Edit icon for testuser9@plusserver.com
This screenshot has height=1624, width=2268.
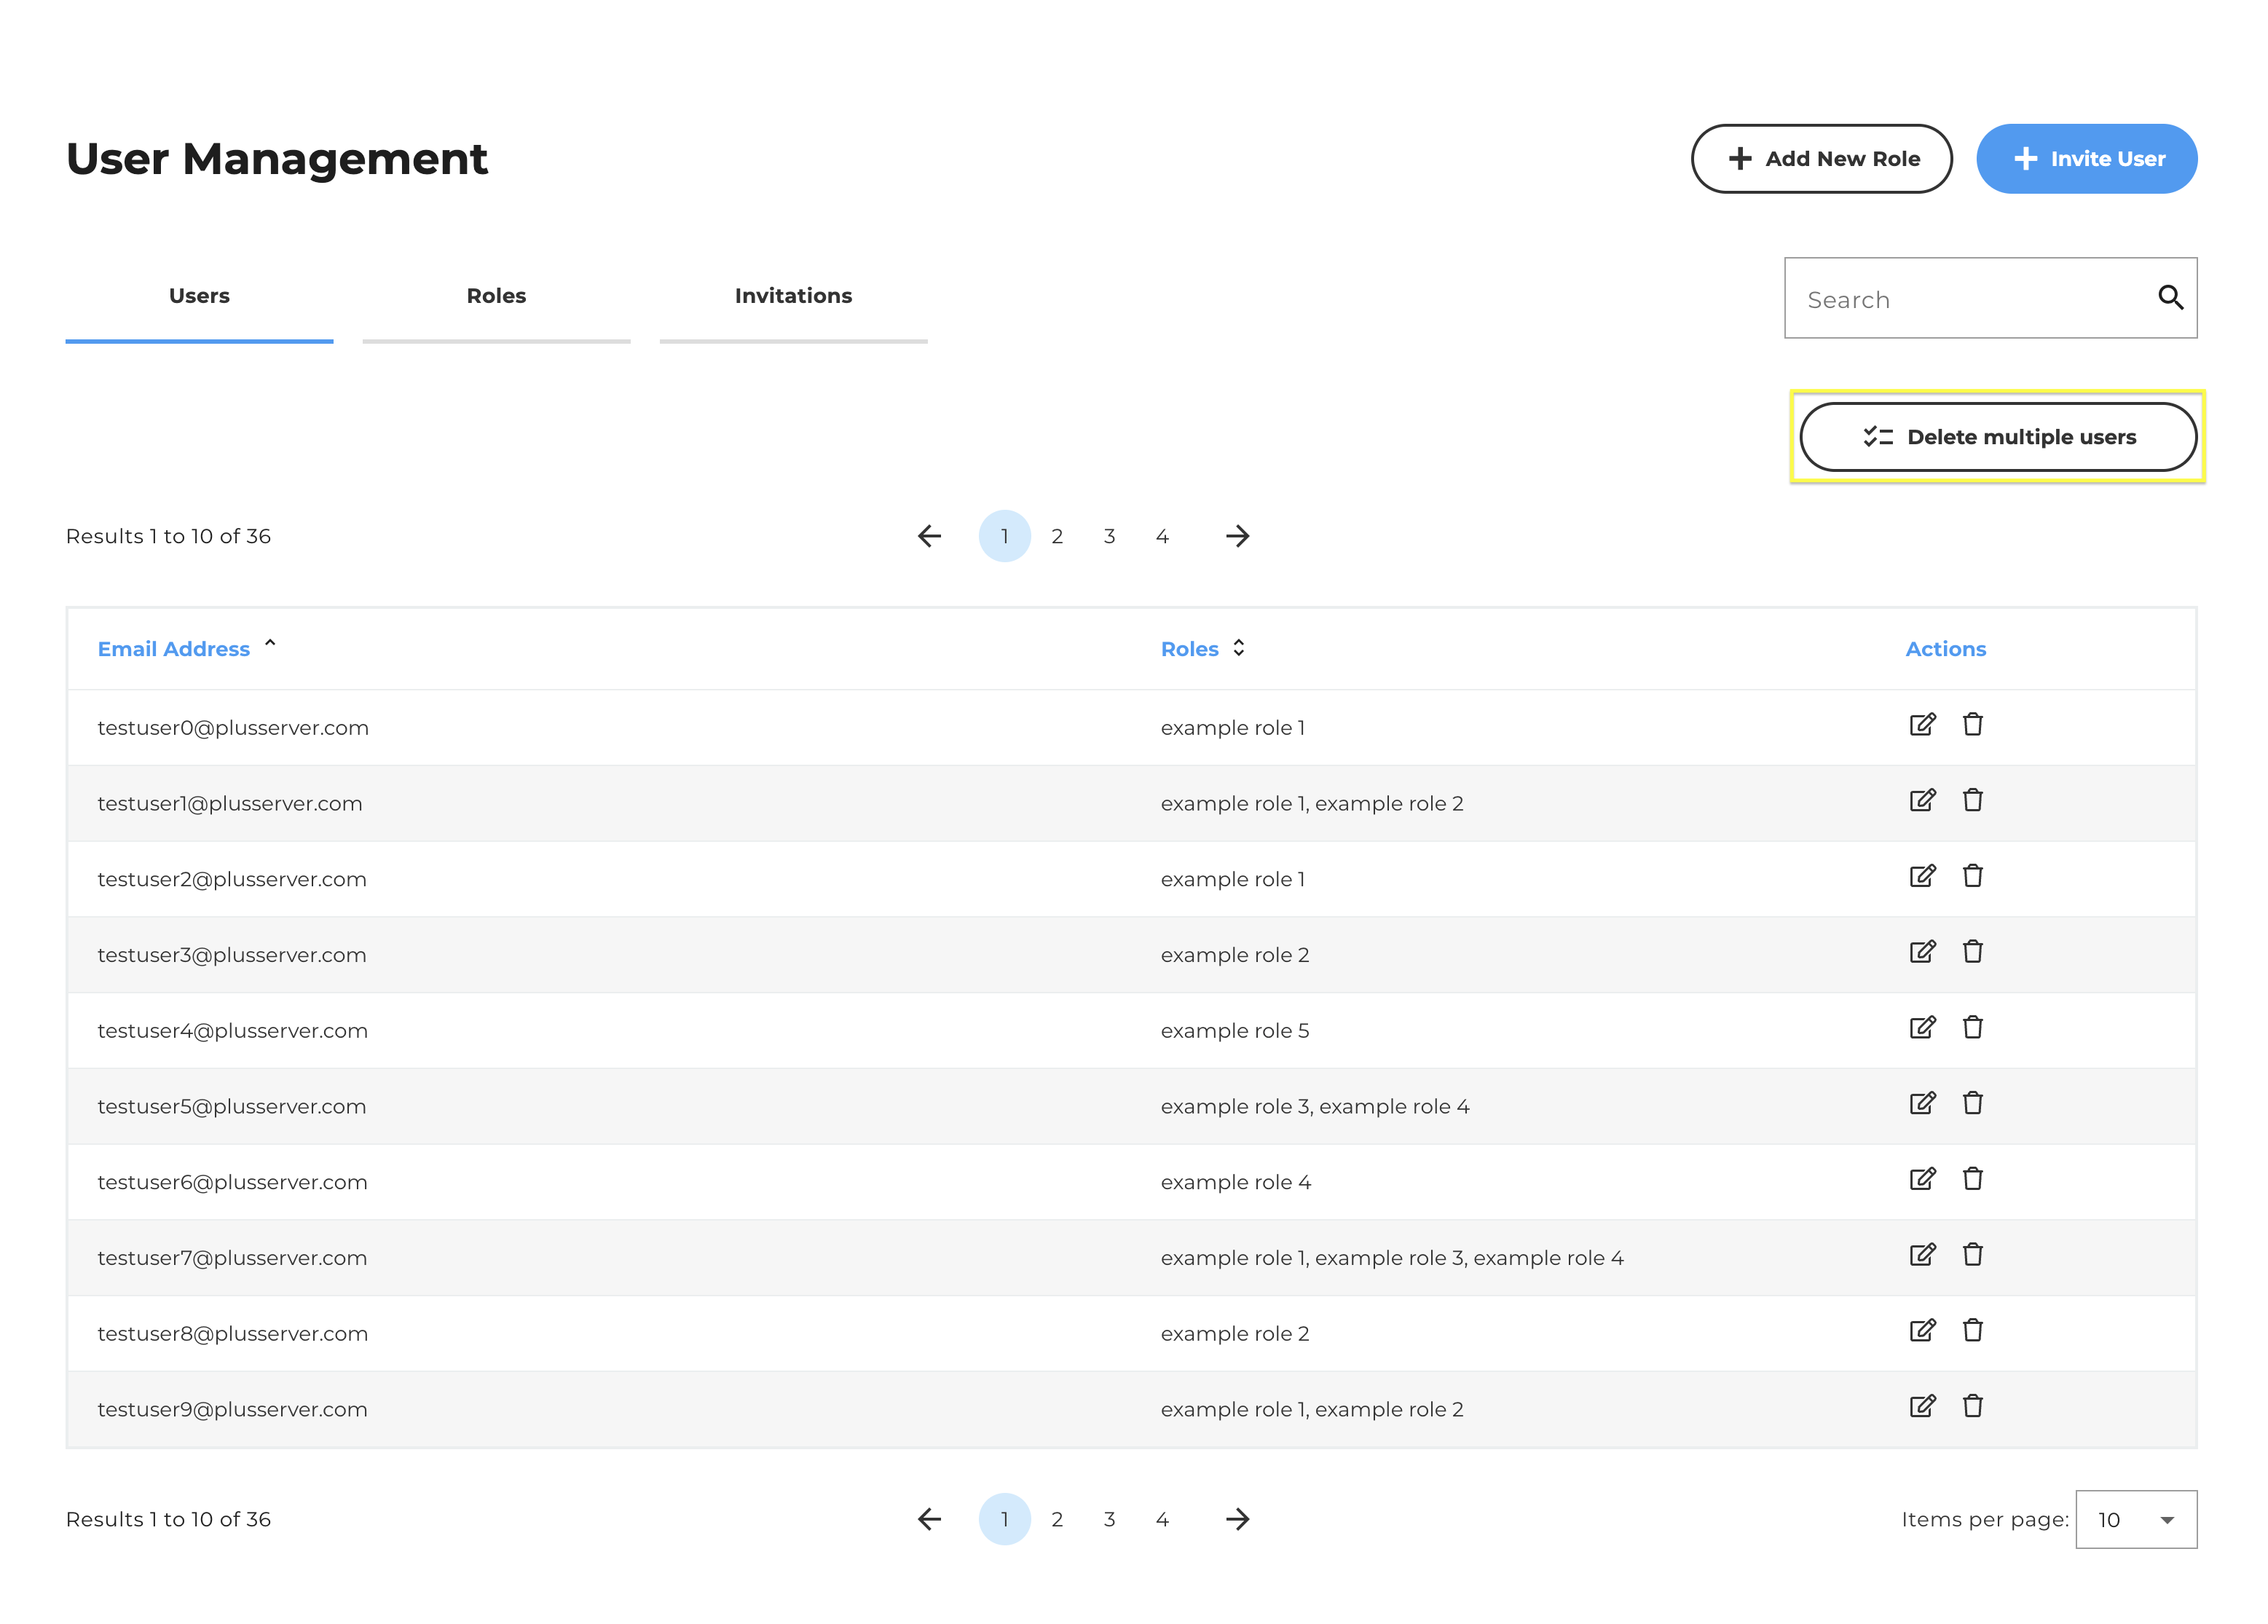(x=1922, y=1407)
